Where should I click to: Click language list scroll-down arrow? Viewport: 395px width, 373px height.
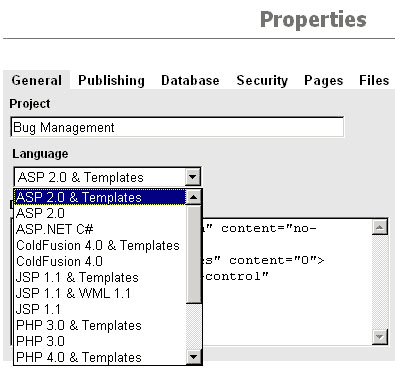pyautogui.click(x=193, y=357)
